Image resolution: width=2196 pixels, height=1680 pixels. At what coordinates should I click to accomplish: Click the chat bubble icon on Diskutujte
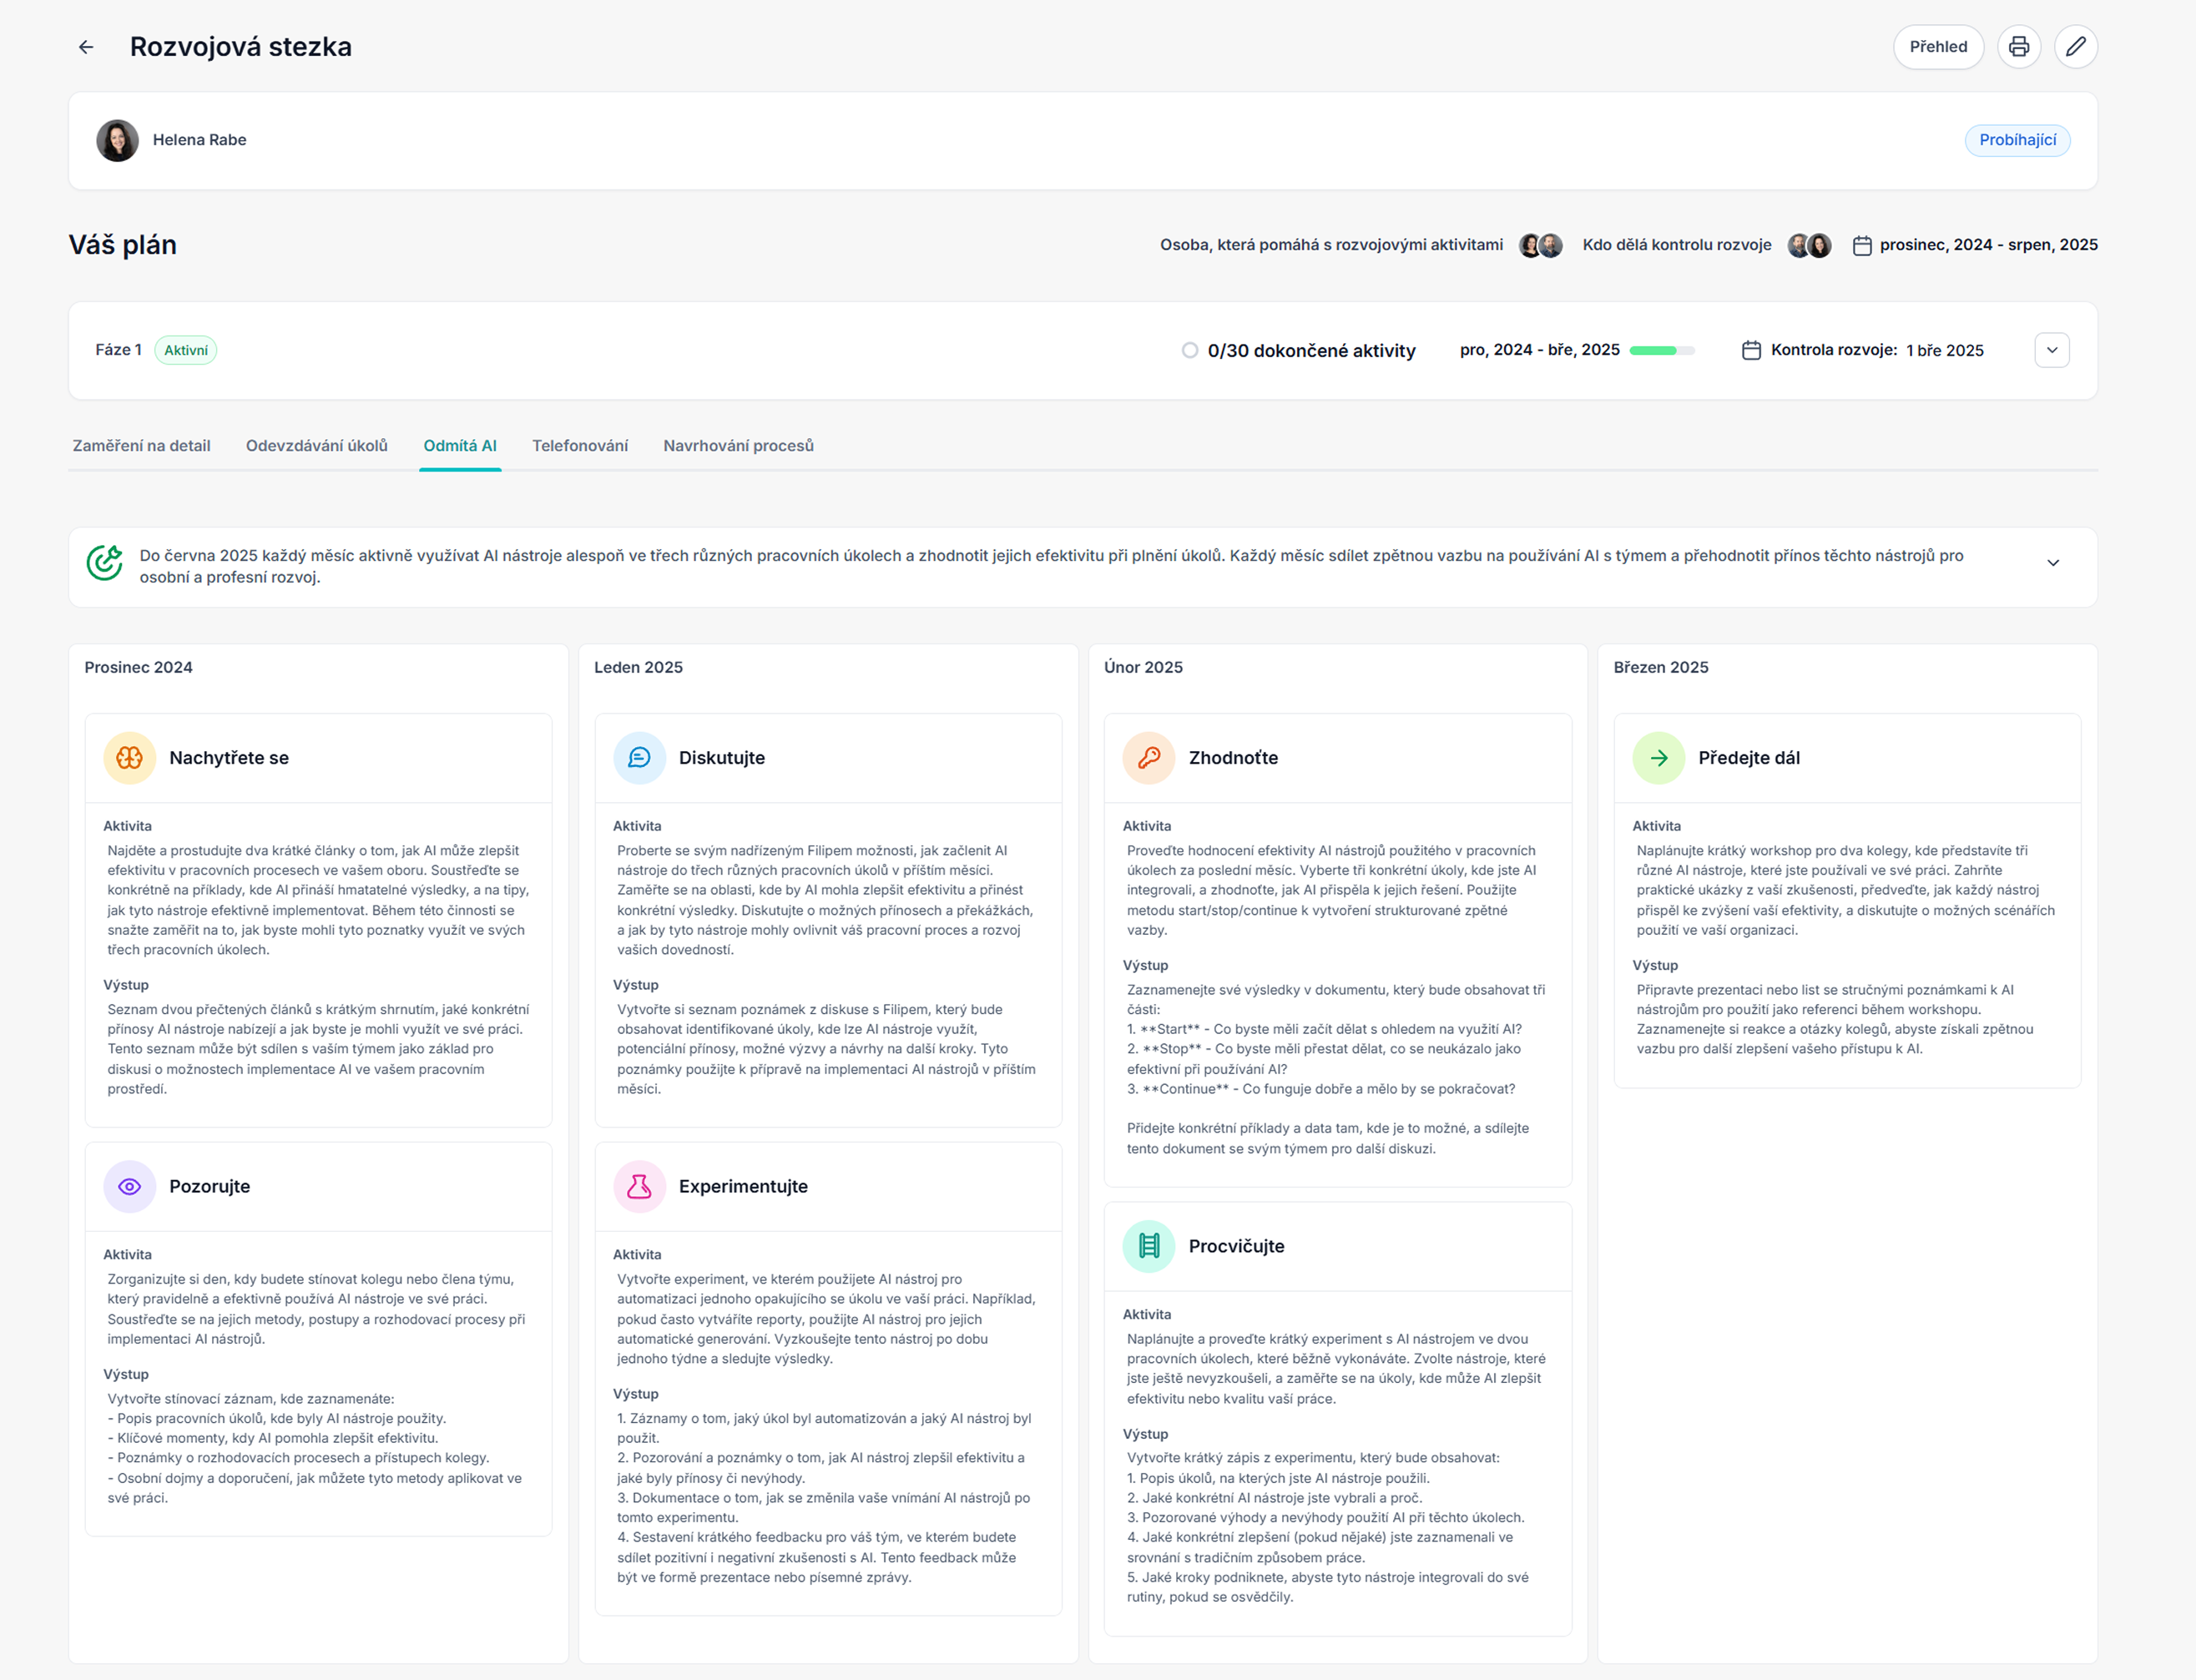639,758
